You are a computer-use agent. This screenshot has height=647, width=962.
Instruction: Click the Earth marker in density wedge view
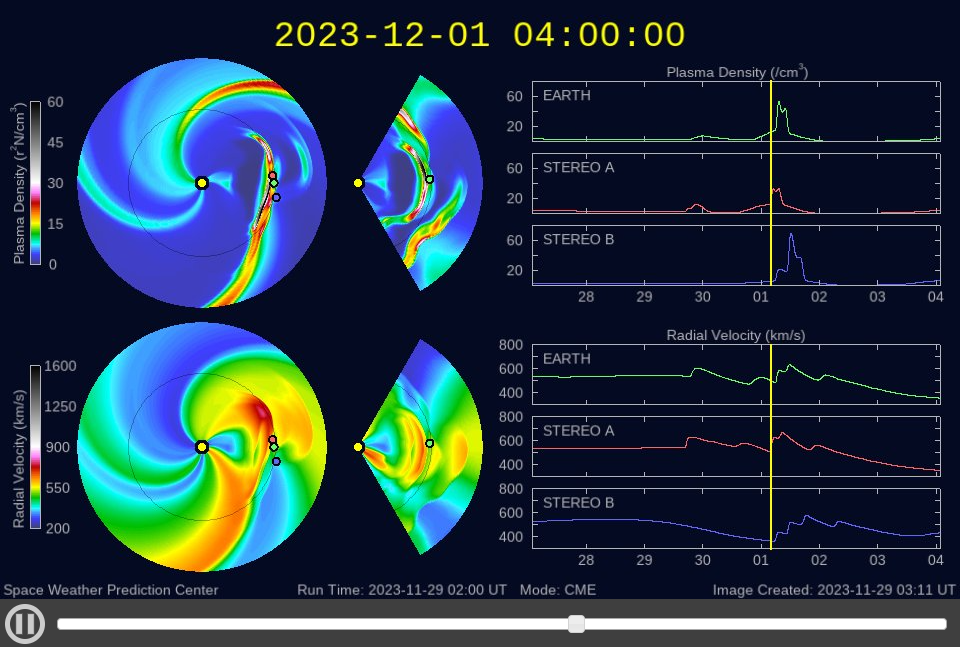coord(429,180)
